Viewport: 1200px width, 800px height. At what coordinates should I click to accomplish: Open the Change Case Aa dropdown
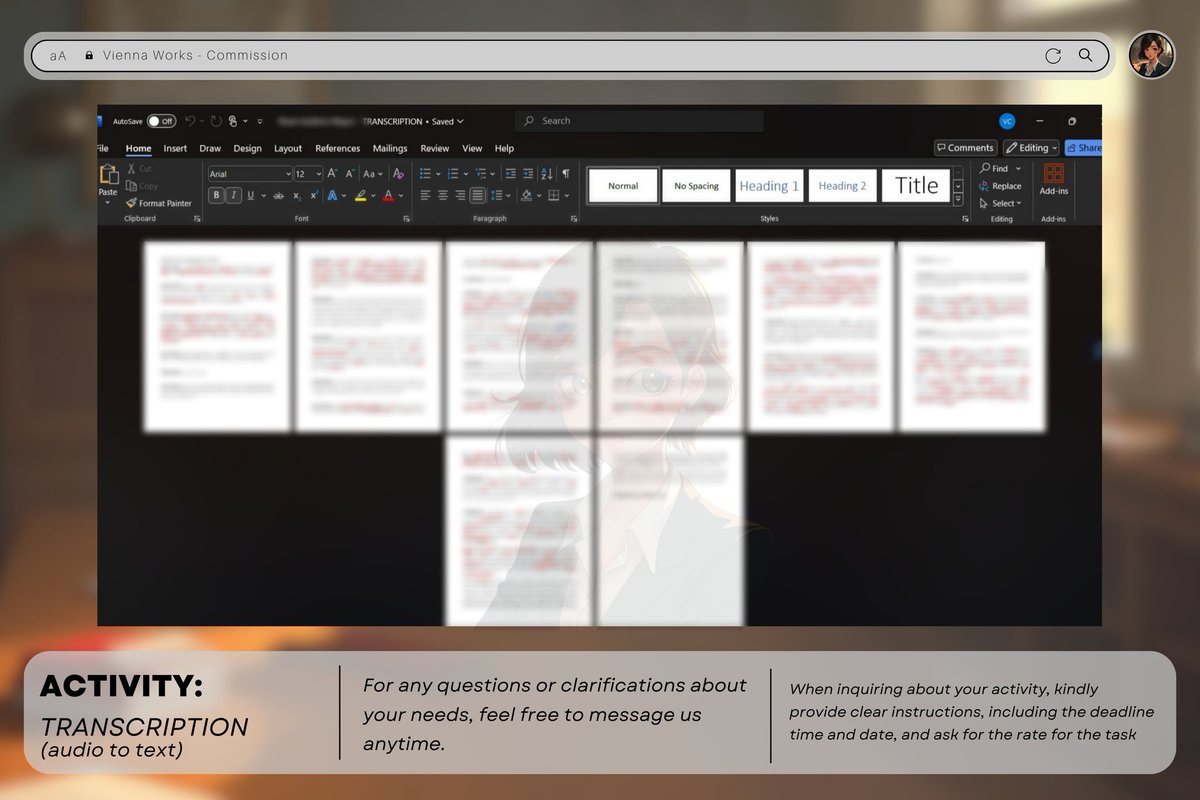(x=374, y=174)
